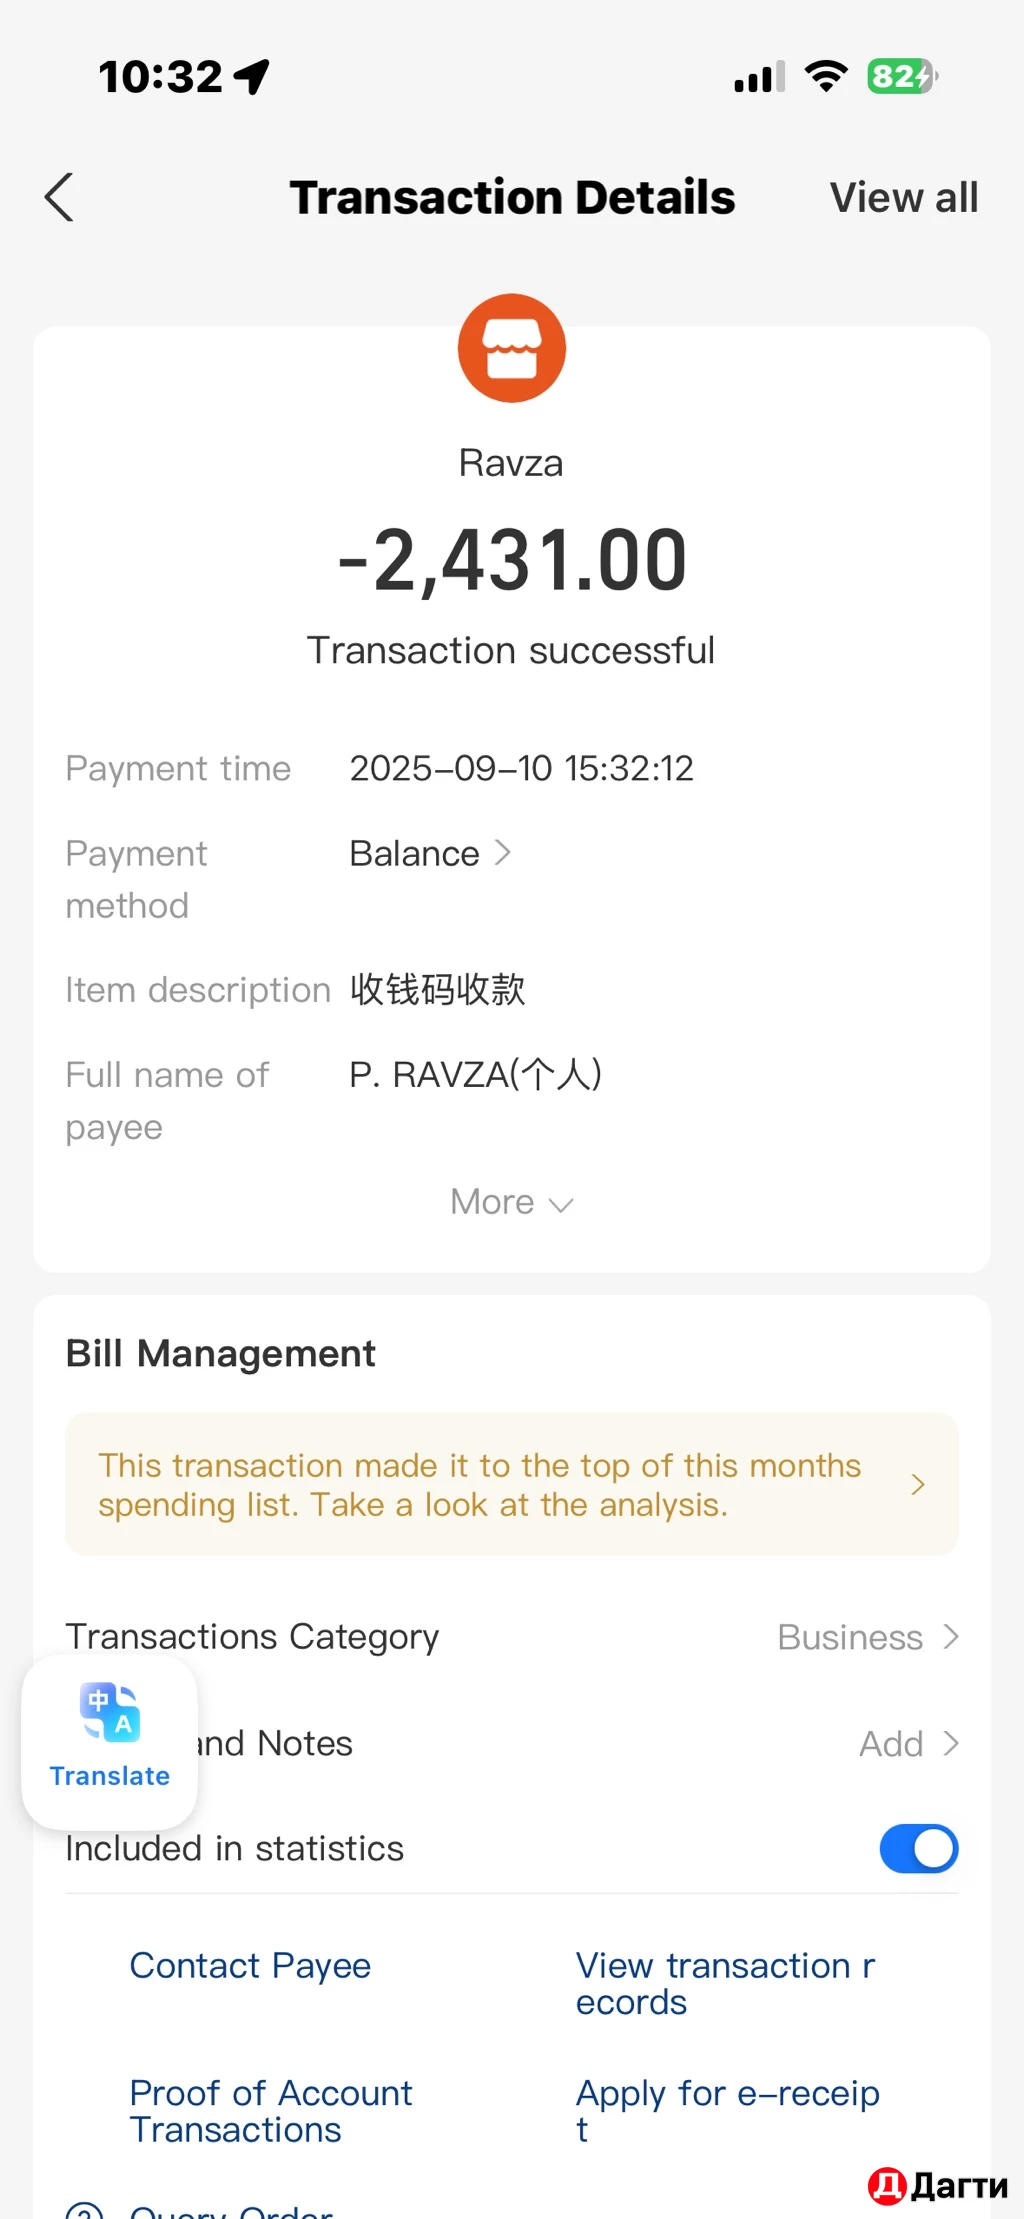Image resolution: width=1024 pixels, height=2219 pixels.
Task: Tap the Contact Payee link
Action: coord(250,1966)
